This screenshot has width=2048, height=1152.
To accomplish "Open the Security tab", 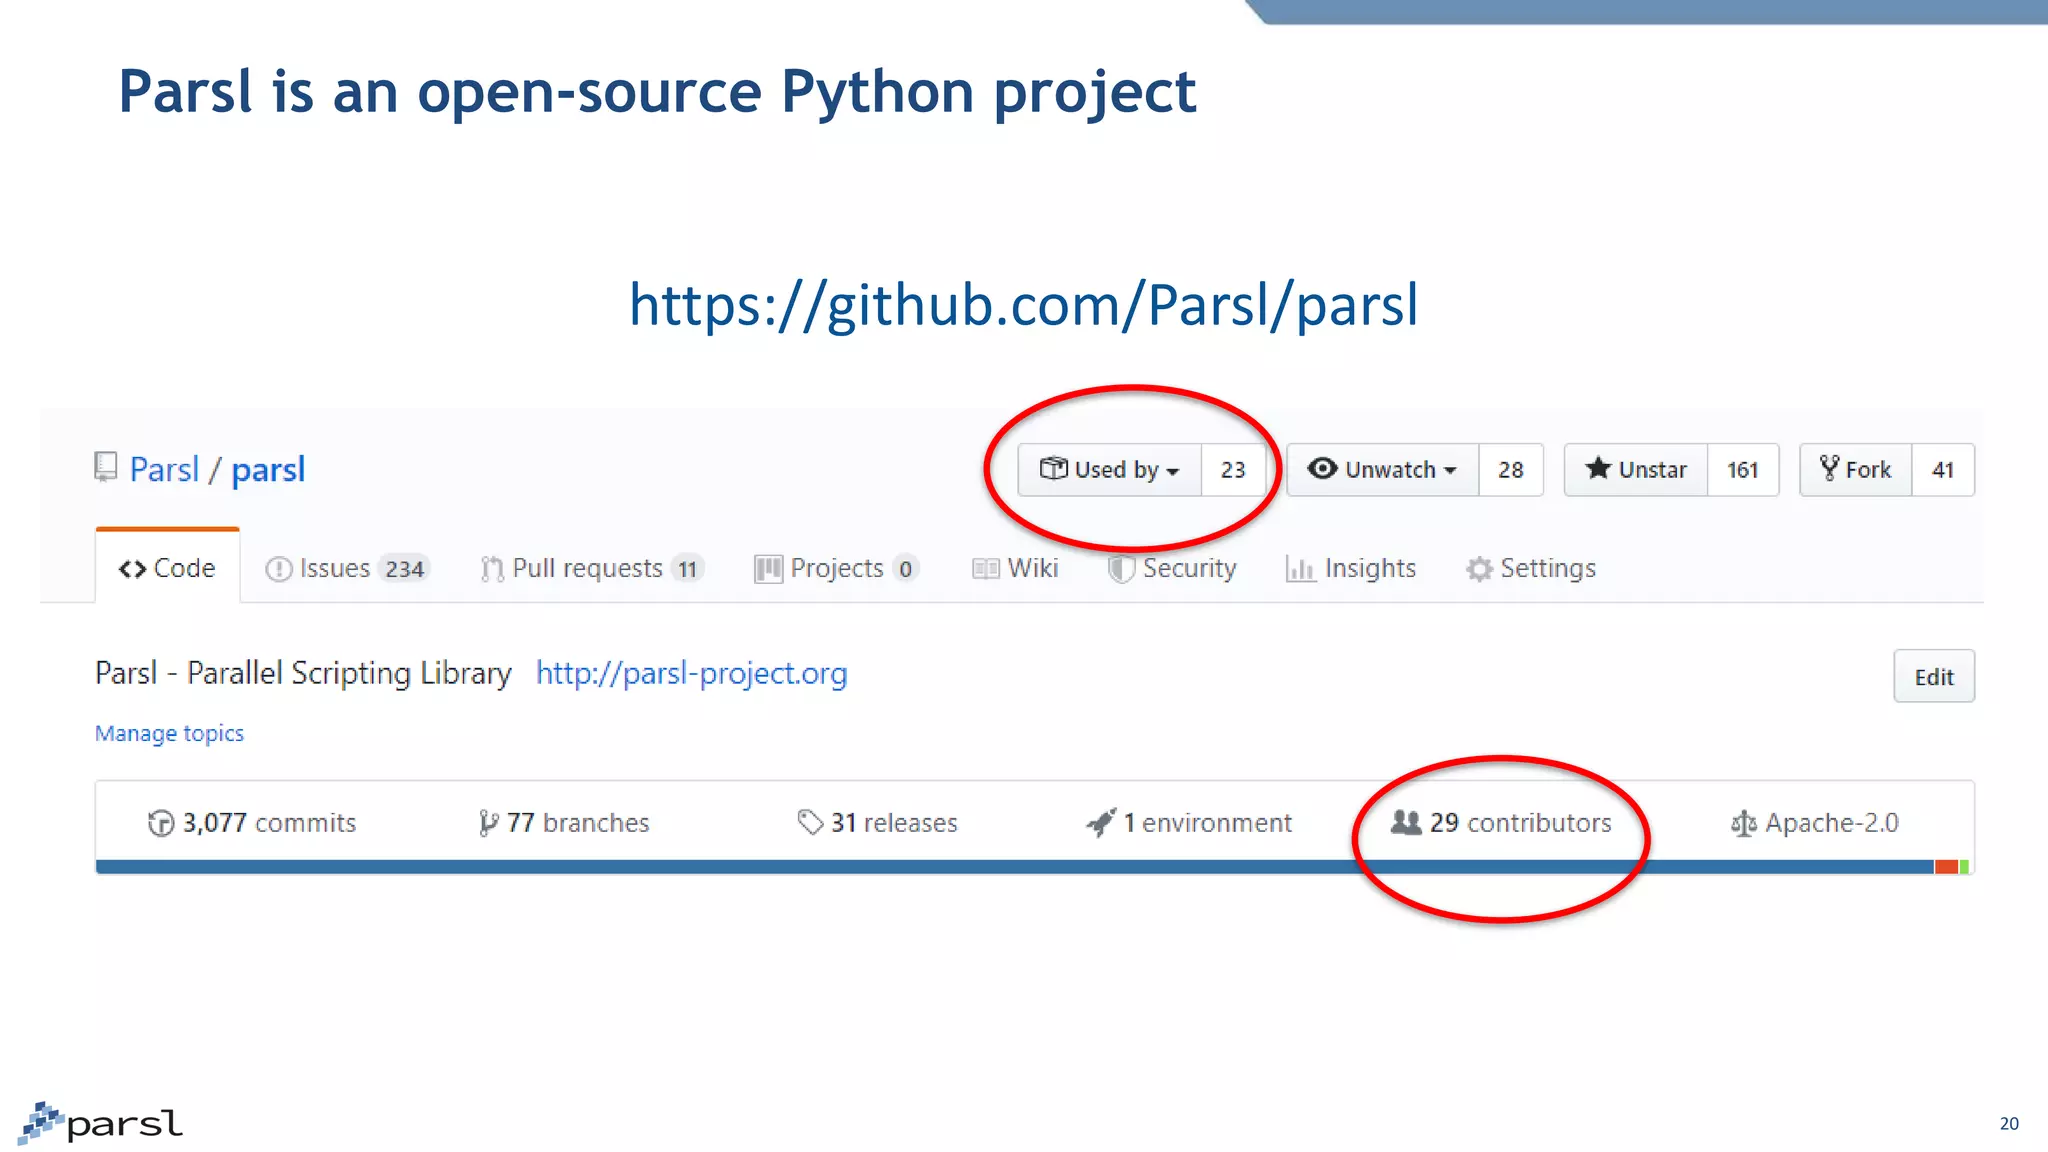I will point(1172,568).
